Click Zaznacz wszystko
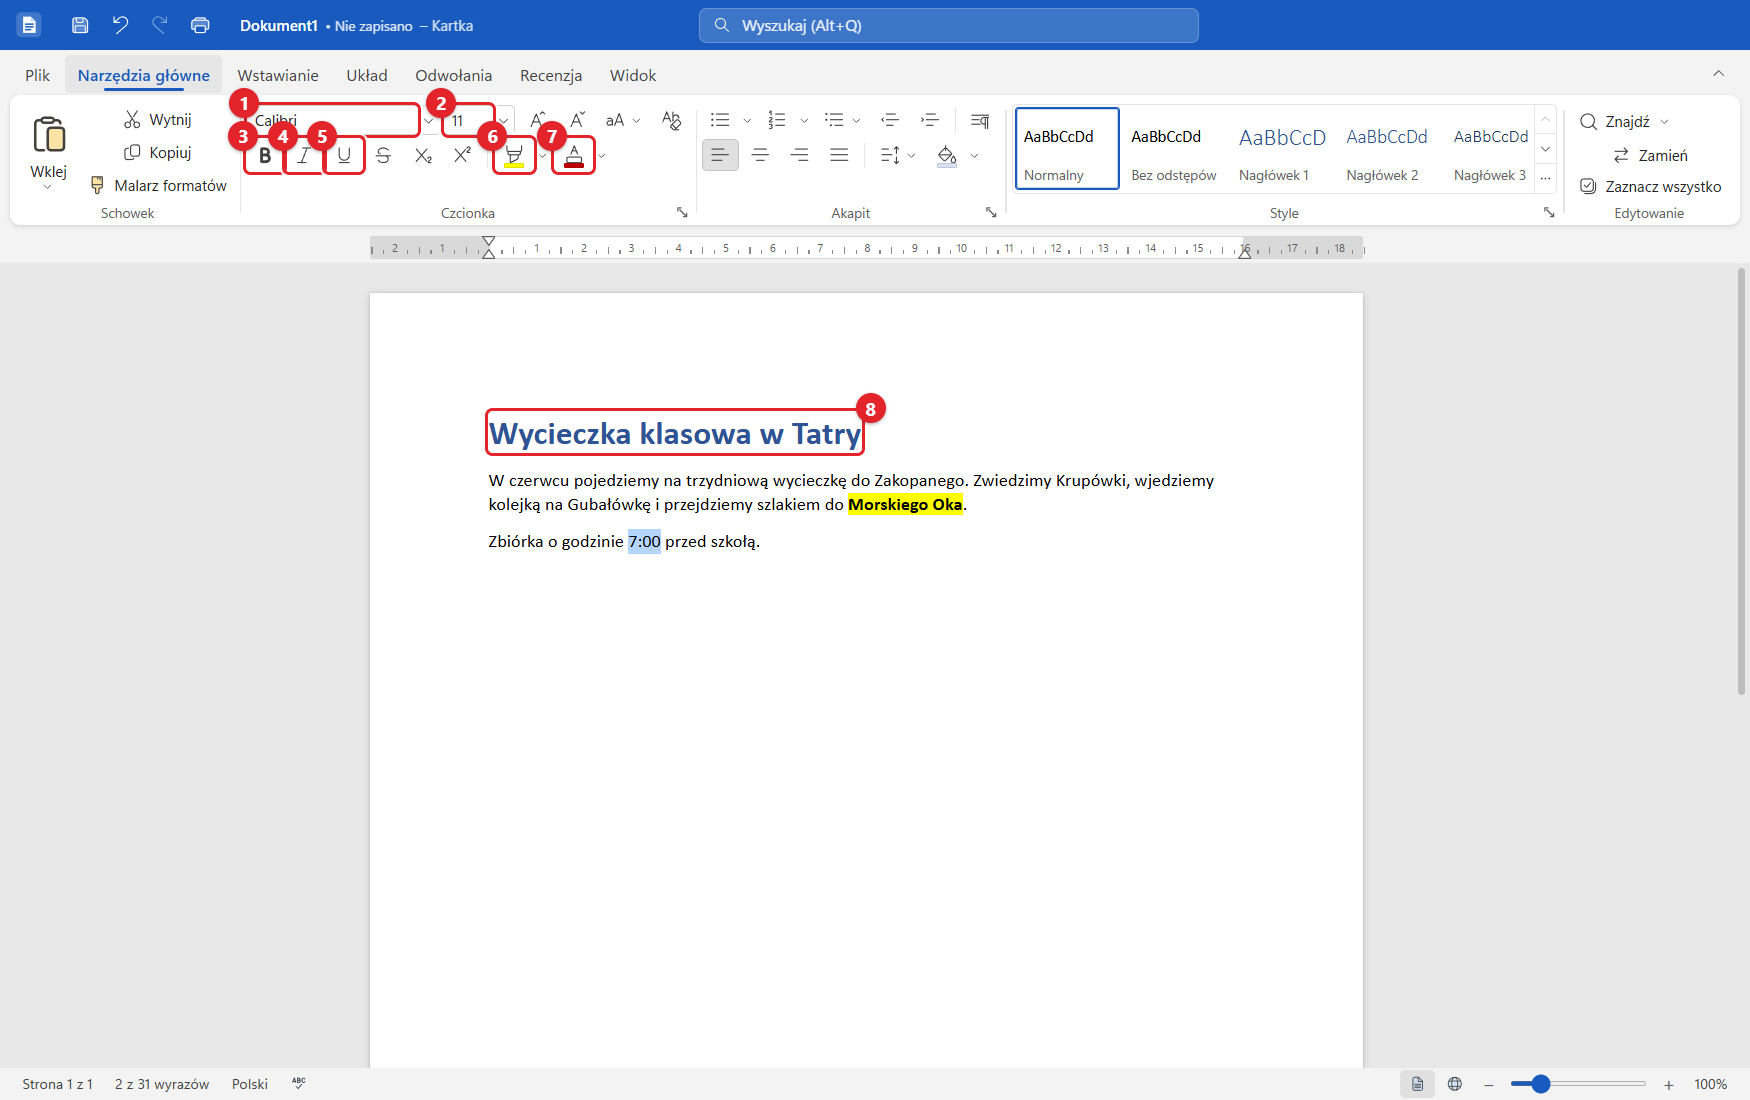 pos(1650,186)
